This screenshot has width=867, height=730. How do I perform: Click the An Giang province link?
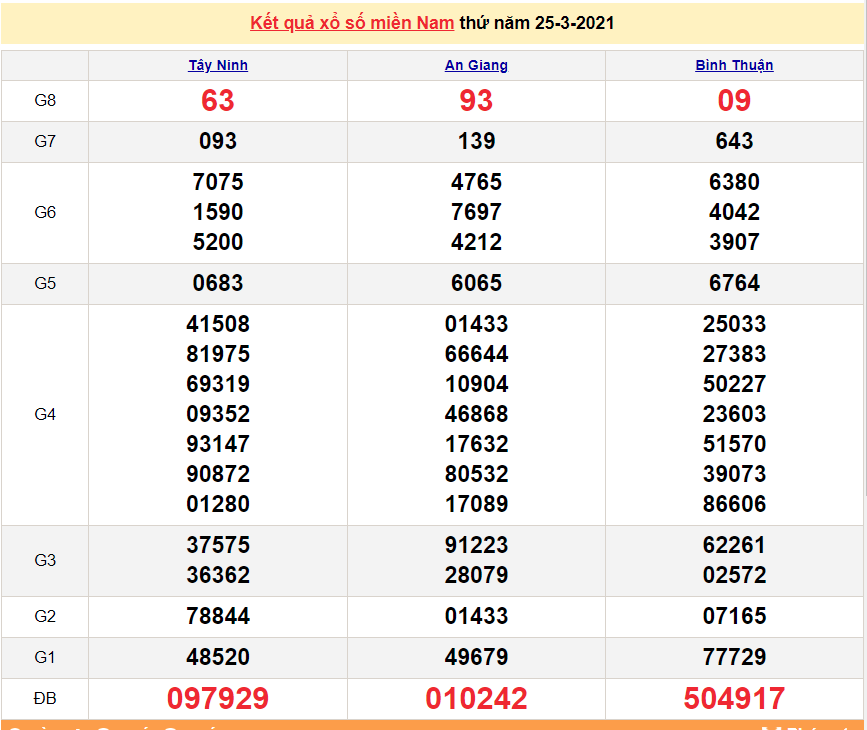click(476, 65)
